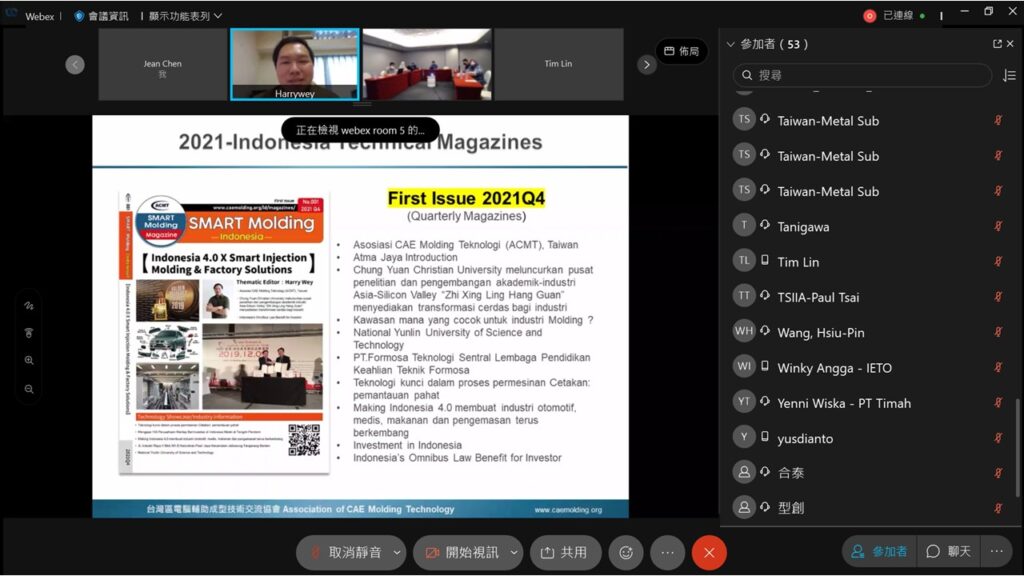Select Tim Lin video tile
Screen dimensions: 1024x576
558,64
